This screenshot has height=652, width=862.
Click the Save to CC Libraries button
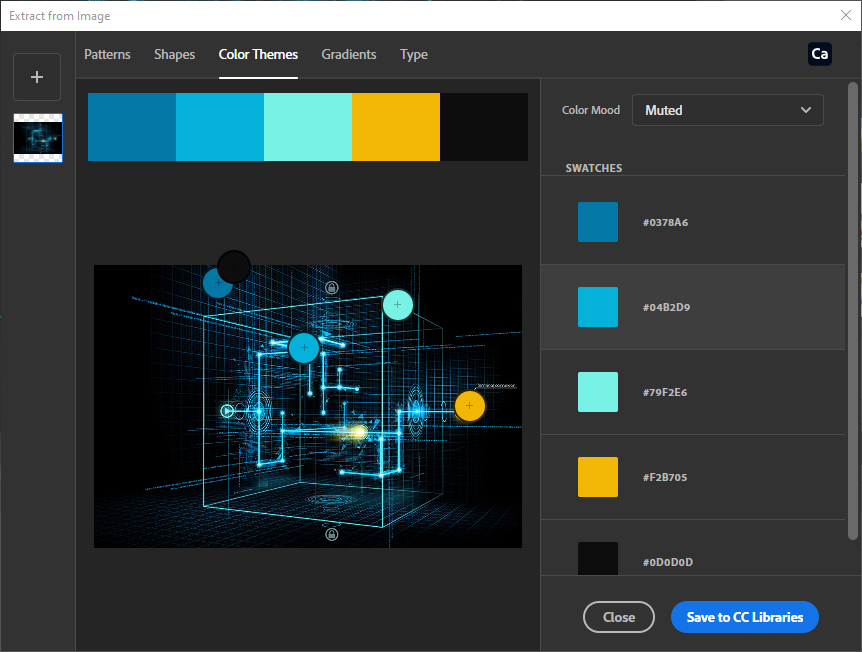coord(744,617)
